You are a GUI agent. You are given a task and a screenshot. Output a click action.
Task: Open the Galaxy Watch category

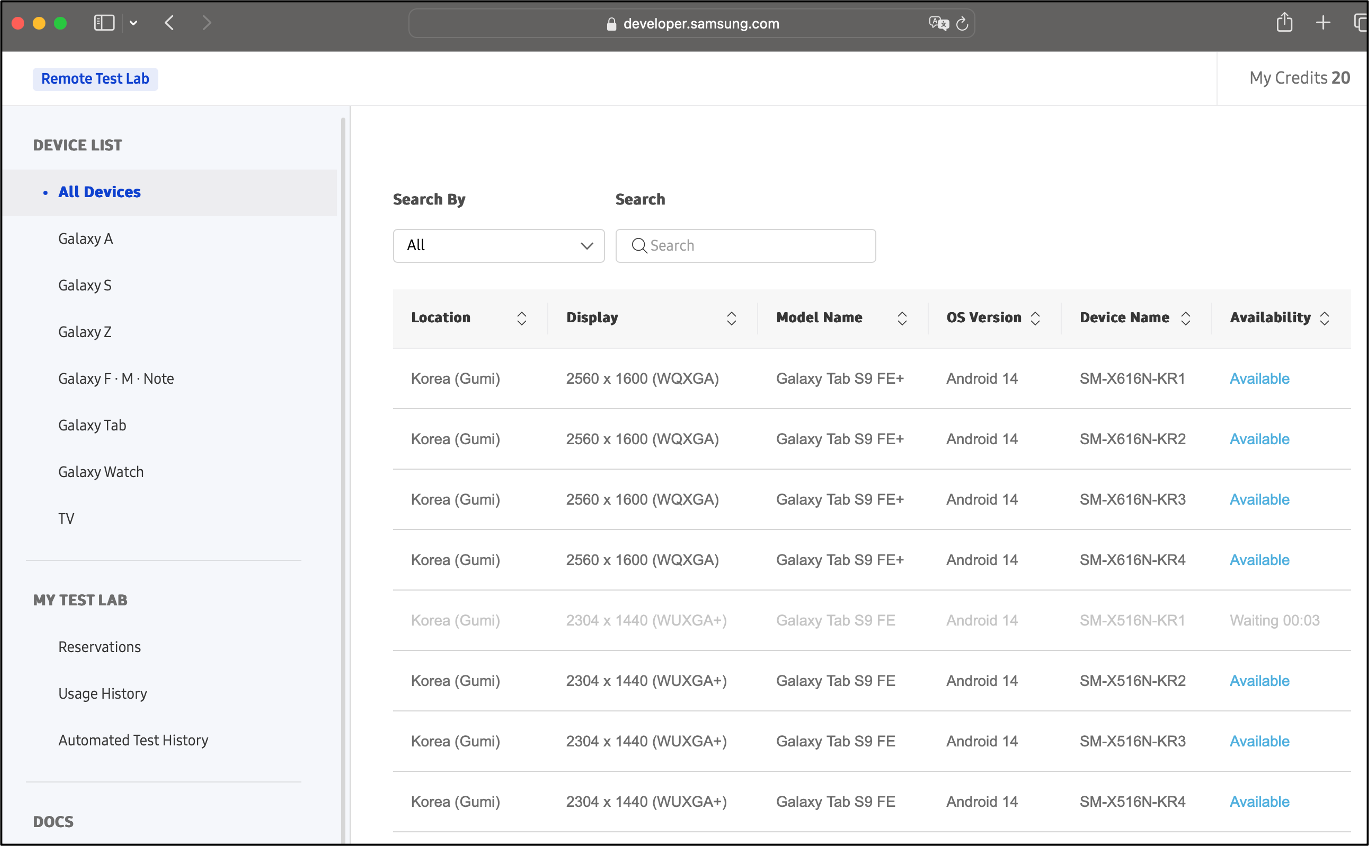(x=101, y=472)
